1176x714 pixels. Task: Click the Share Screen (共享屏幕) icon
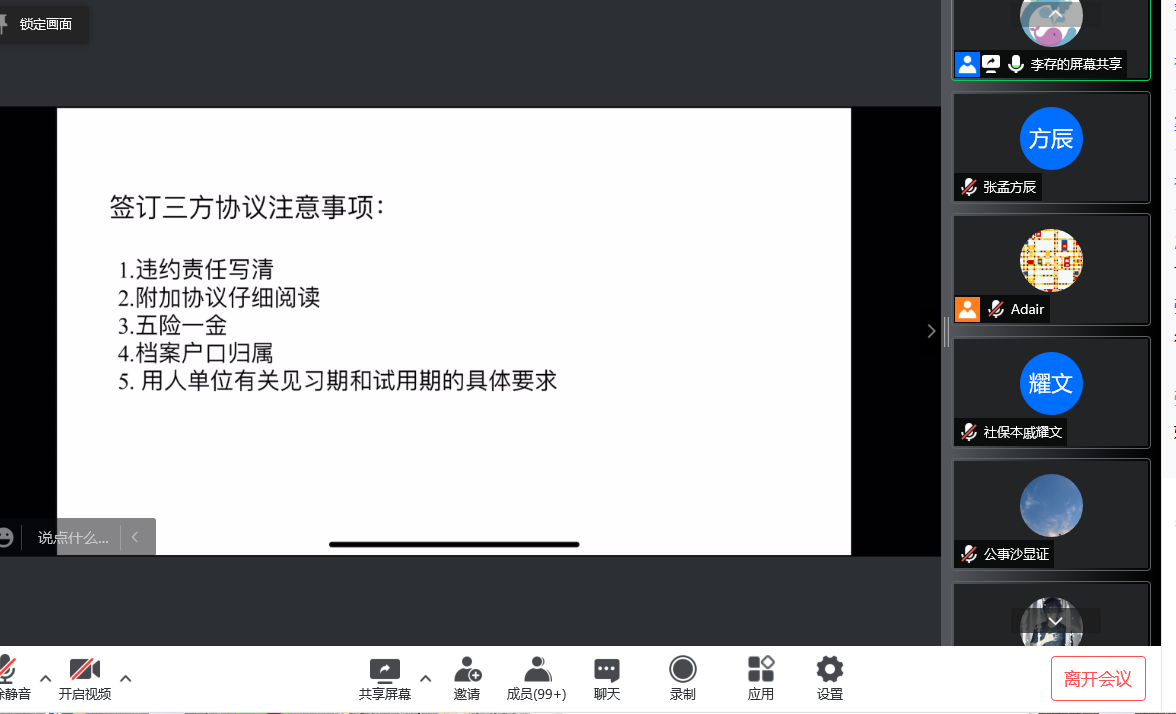pyautogui.click(x=384, y=670)
